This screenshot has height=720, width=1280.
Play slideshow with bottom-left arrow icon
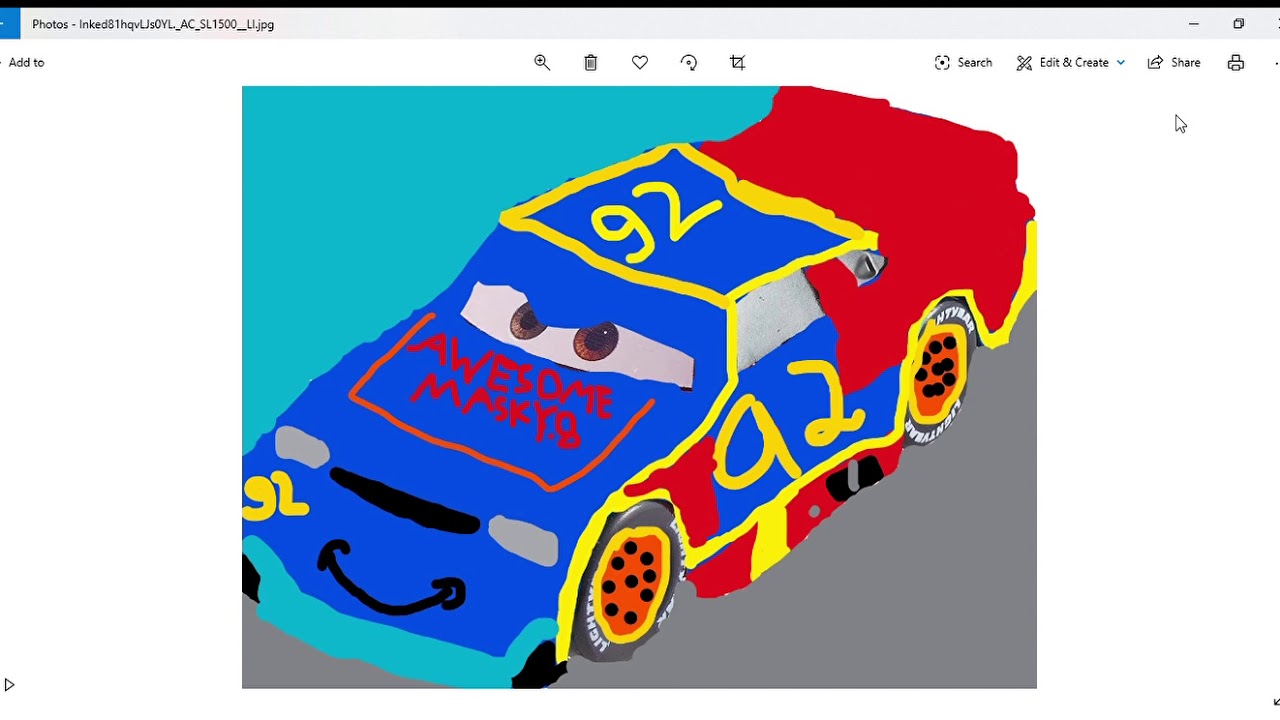pos(9,685)
